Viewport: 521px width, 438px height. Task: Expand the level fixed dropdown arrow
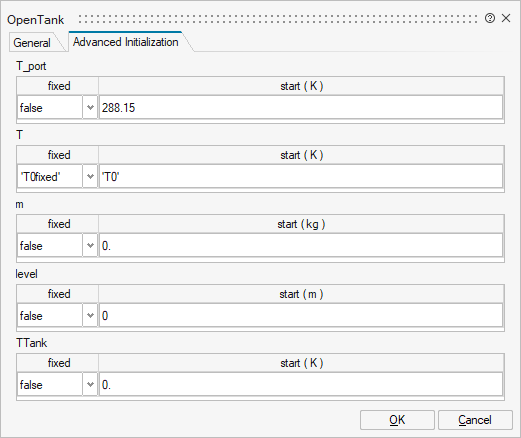point(90,316)
